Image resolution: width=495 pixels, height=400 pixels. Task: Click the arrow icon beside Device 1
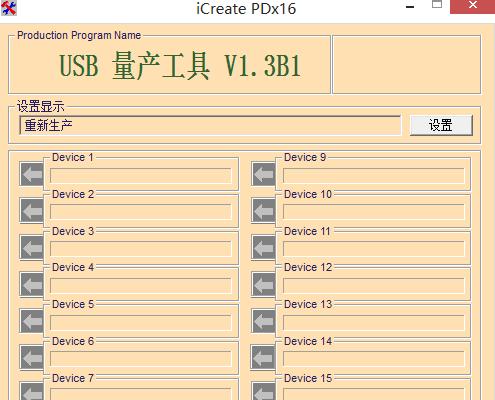tap(32, 174)
